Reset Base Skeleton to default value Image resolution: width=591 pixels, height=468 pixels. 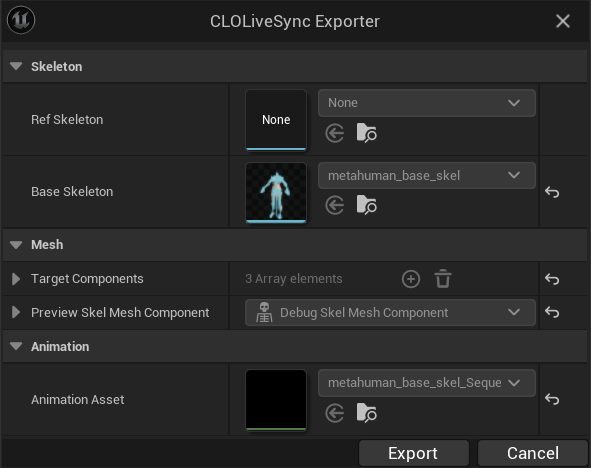pos(552,192)
